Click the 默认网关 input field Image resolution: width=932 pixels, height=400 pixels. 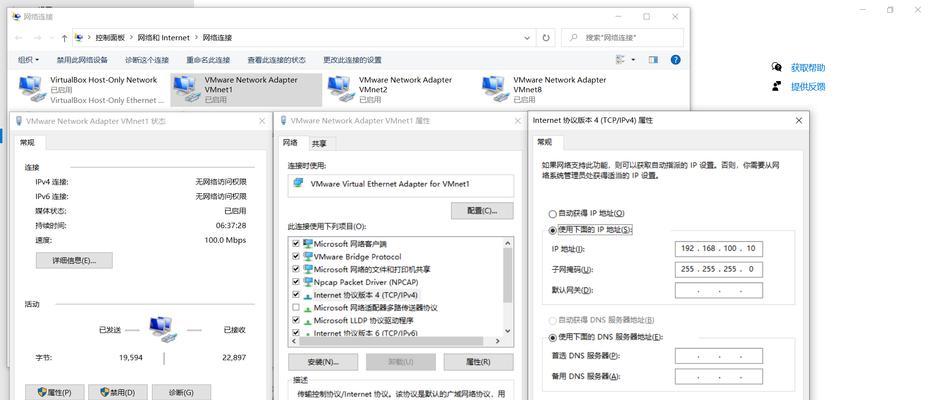tap(719, 291)
